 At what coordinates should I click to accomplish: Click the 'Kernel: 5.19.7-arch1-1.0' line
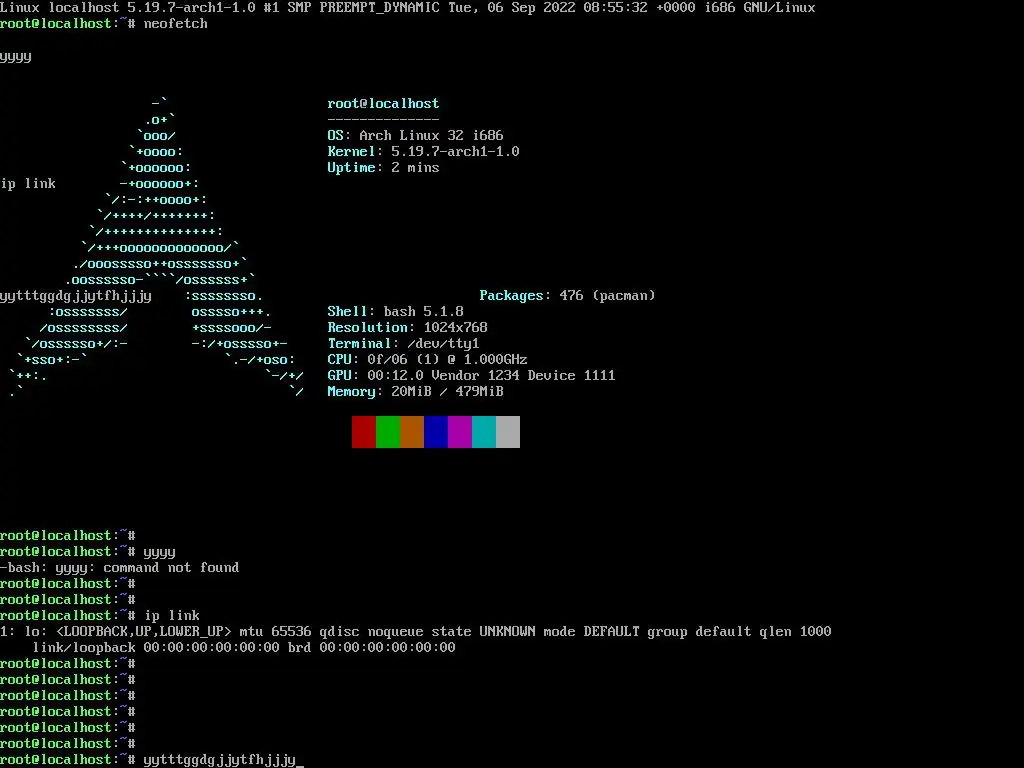pos(423,152)
